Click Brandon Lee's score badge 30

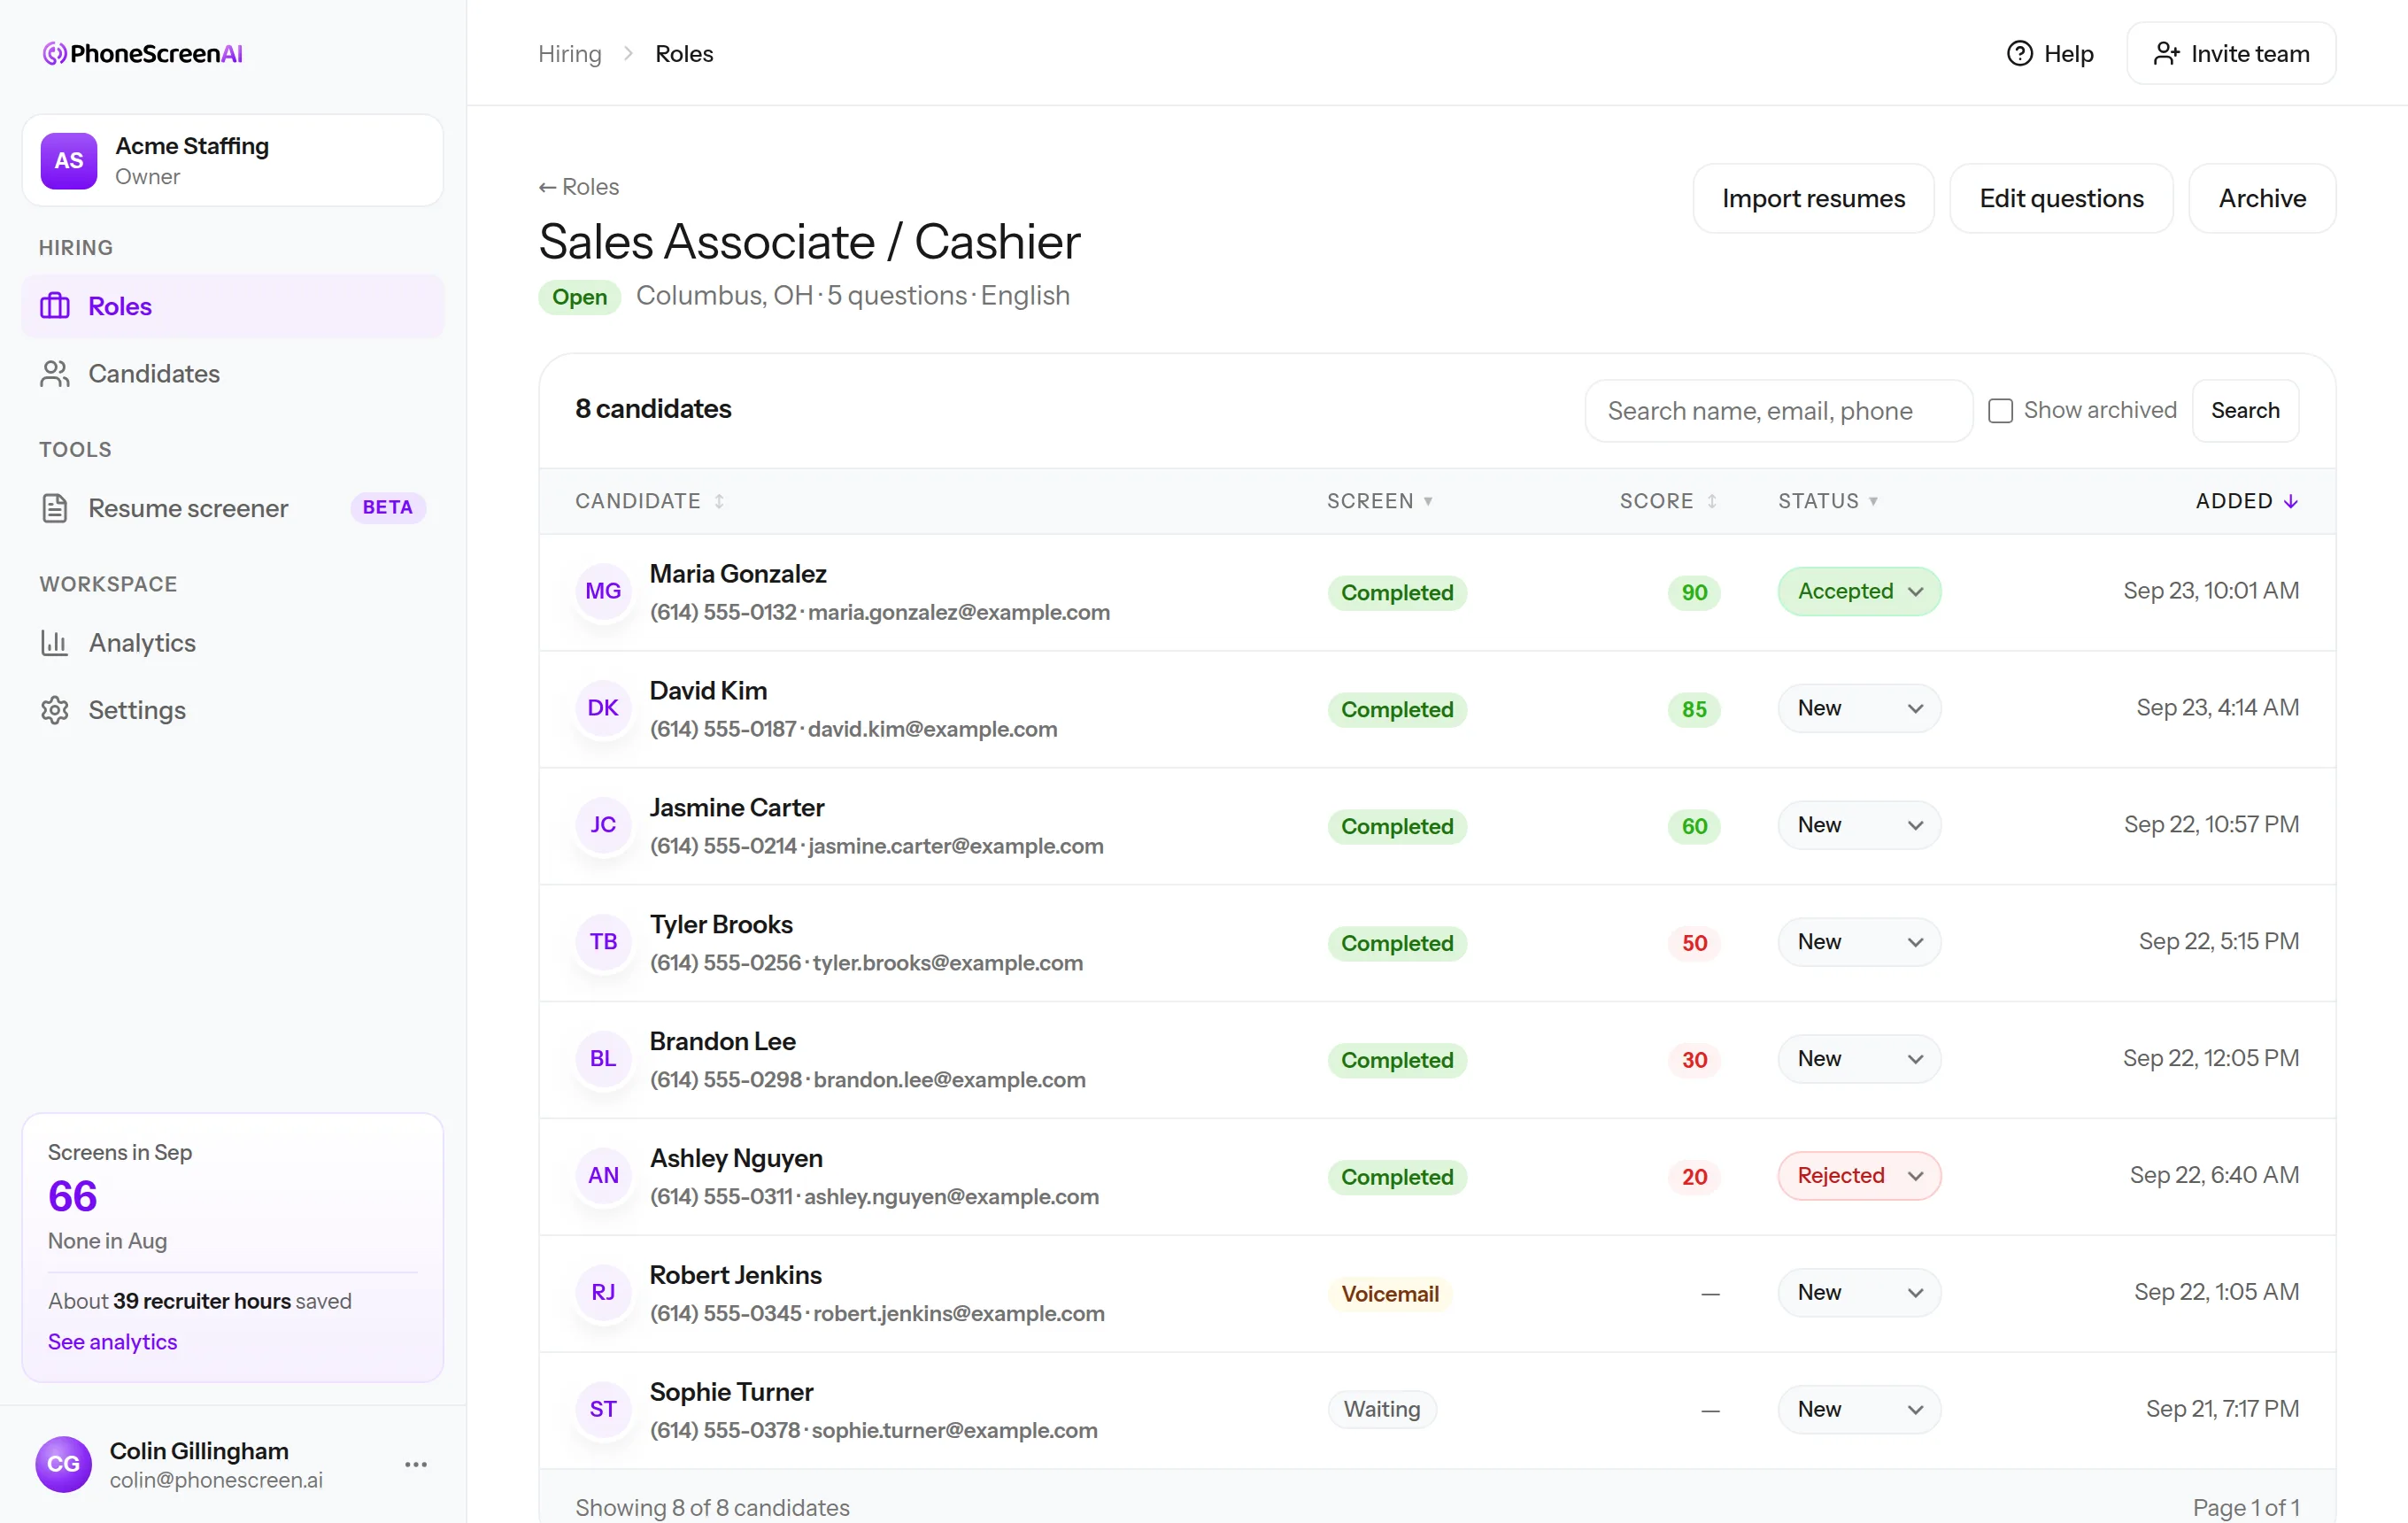(x=1694, y=1059)
